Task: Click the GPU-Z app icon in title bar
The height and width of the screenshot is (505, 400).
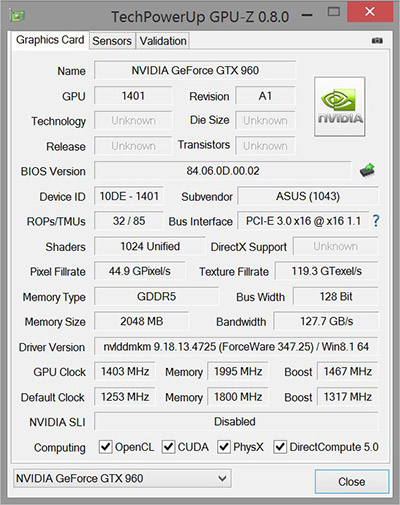Action: pyautogui.click(x=18, y=16)
